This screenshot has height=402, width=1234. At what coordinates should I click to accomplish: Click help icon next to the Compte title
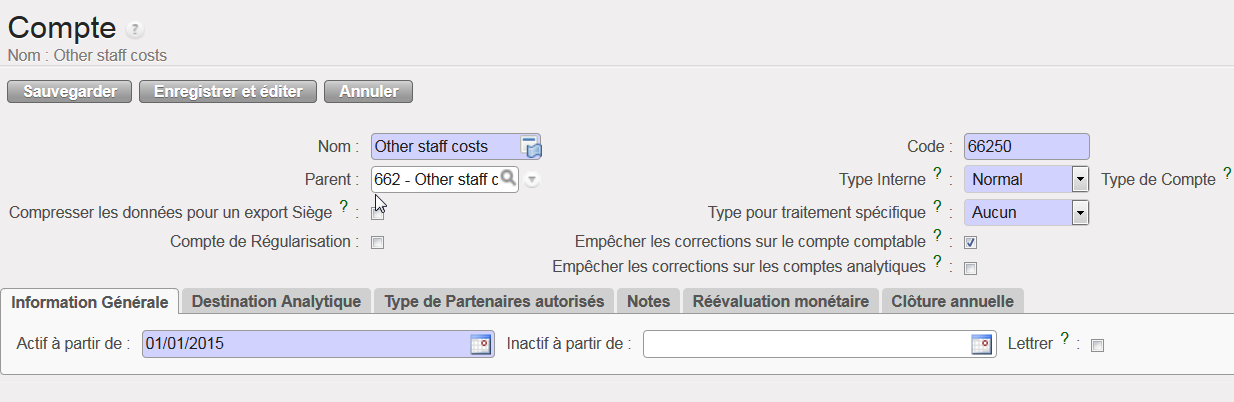coord(136,30)
